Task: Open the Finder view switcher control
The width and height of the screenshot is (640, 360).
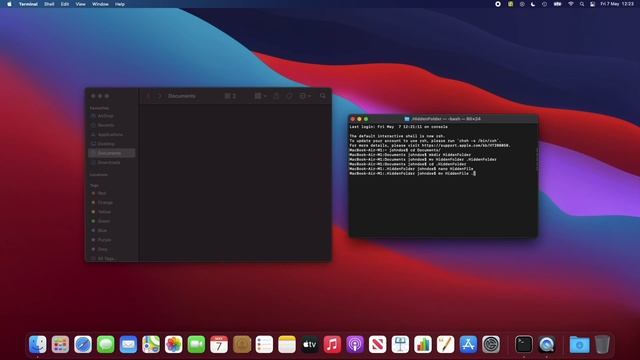Action: click(230, 96)
